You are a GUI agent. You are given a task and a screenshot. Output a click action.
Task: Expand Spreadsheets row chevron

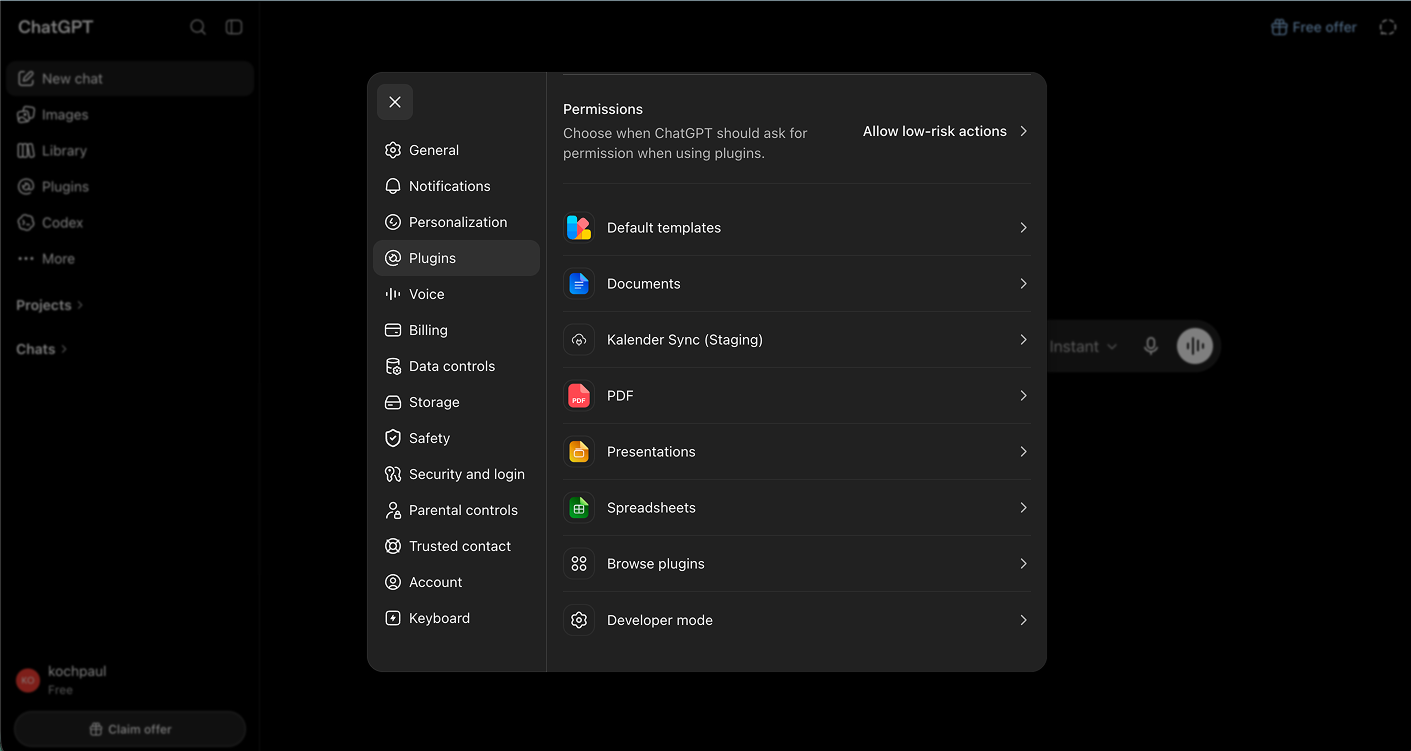(1023, 508)
